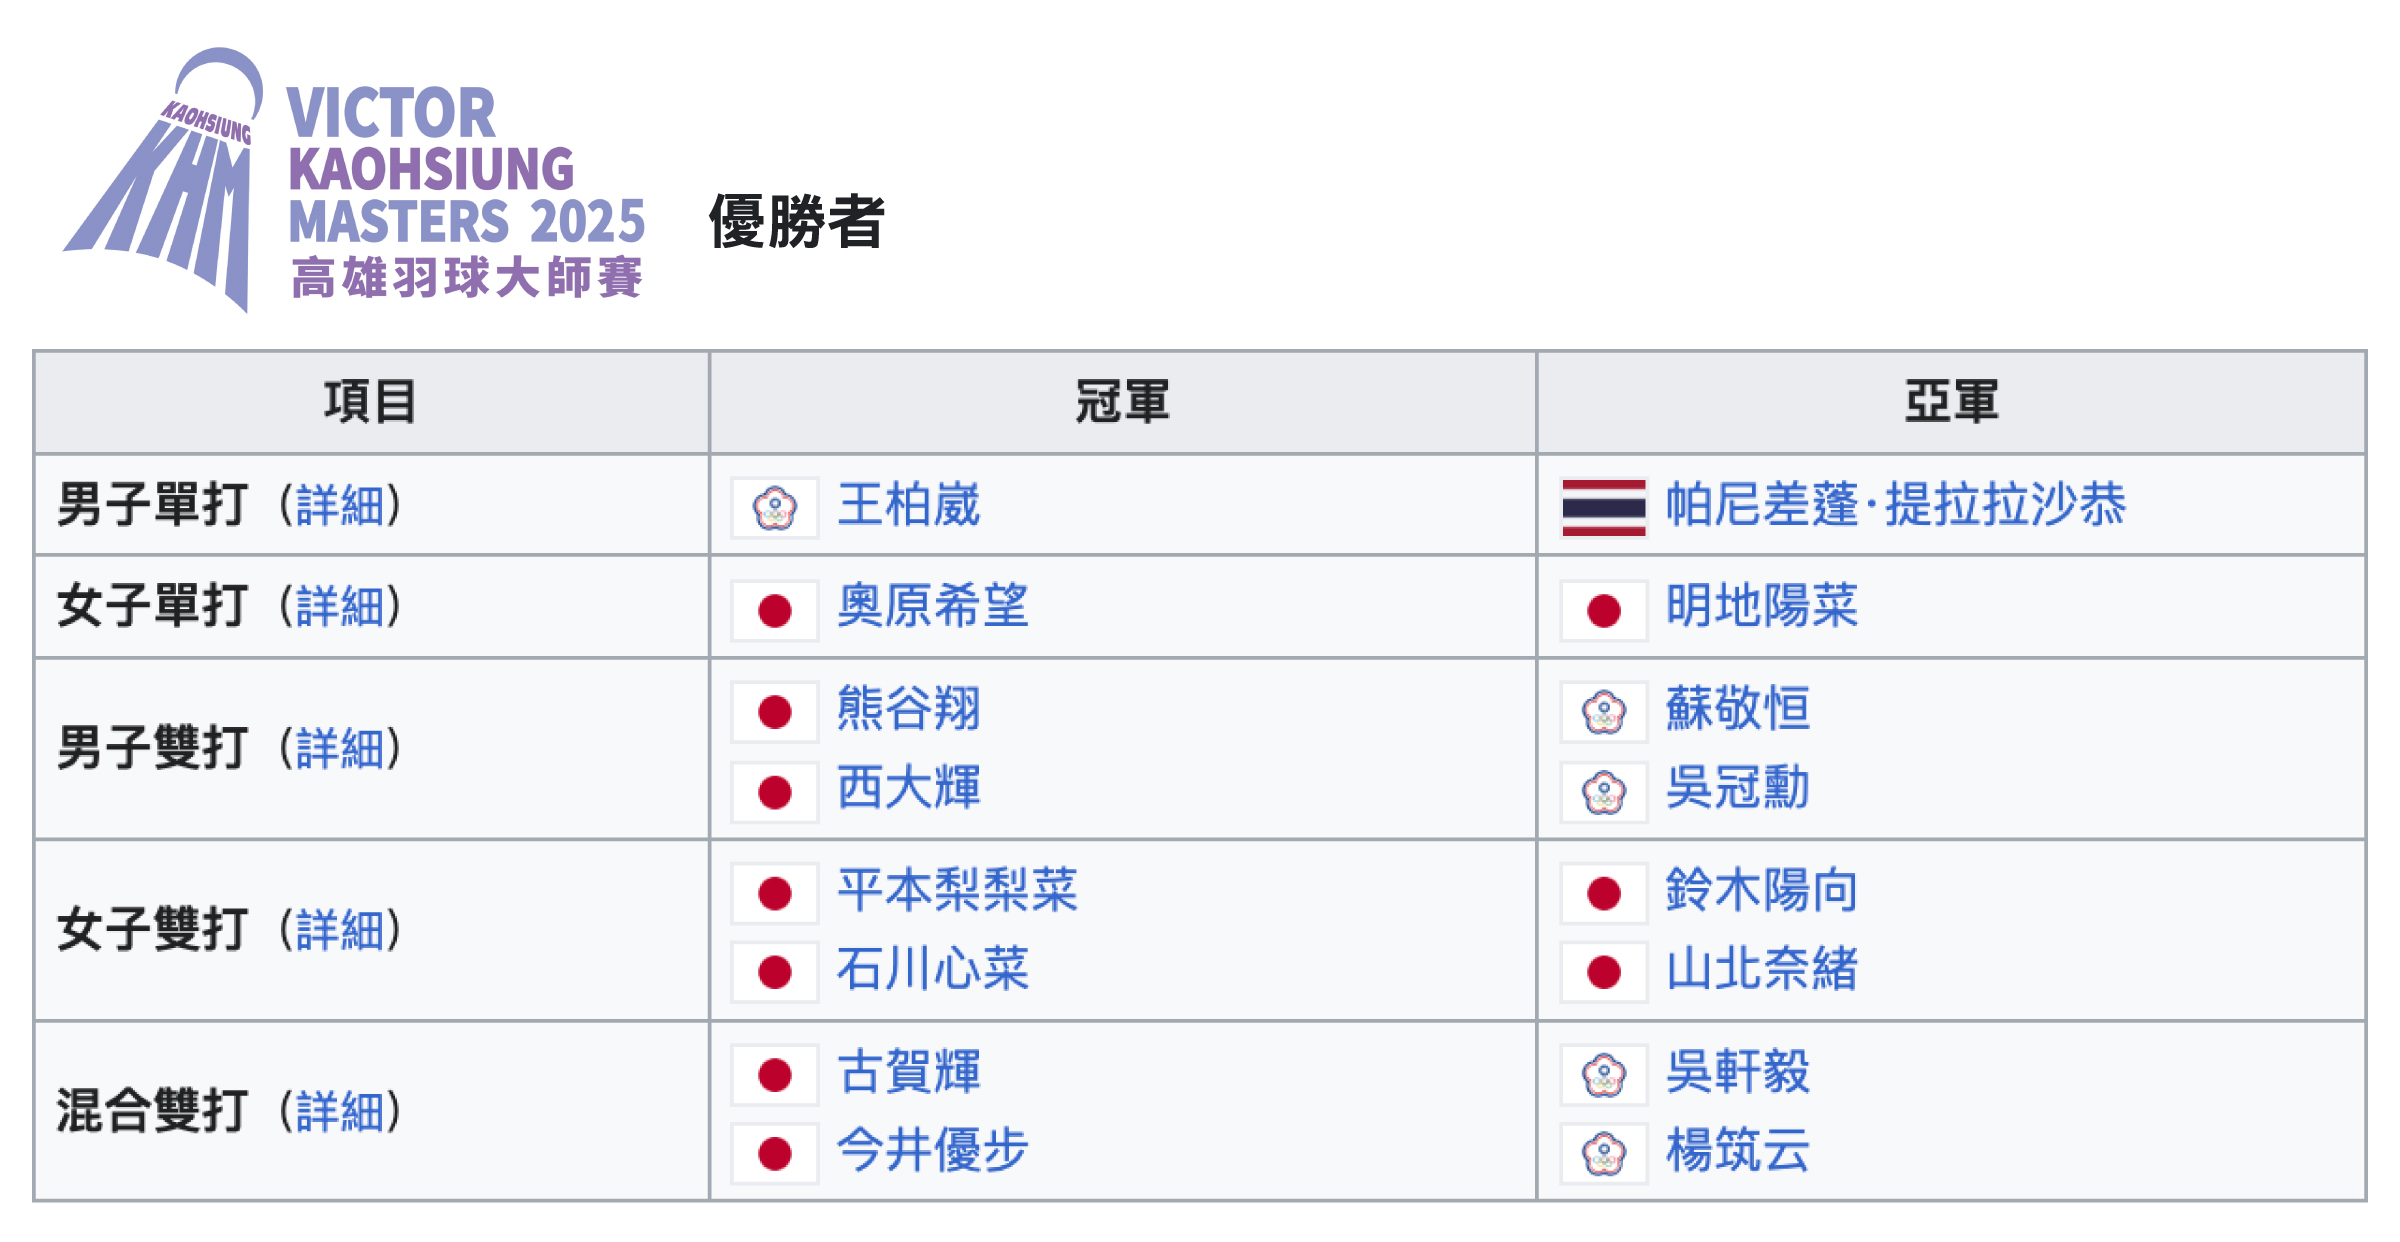
Task: Open the 山北奈緒 player link
Action: [1762, 969]
